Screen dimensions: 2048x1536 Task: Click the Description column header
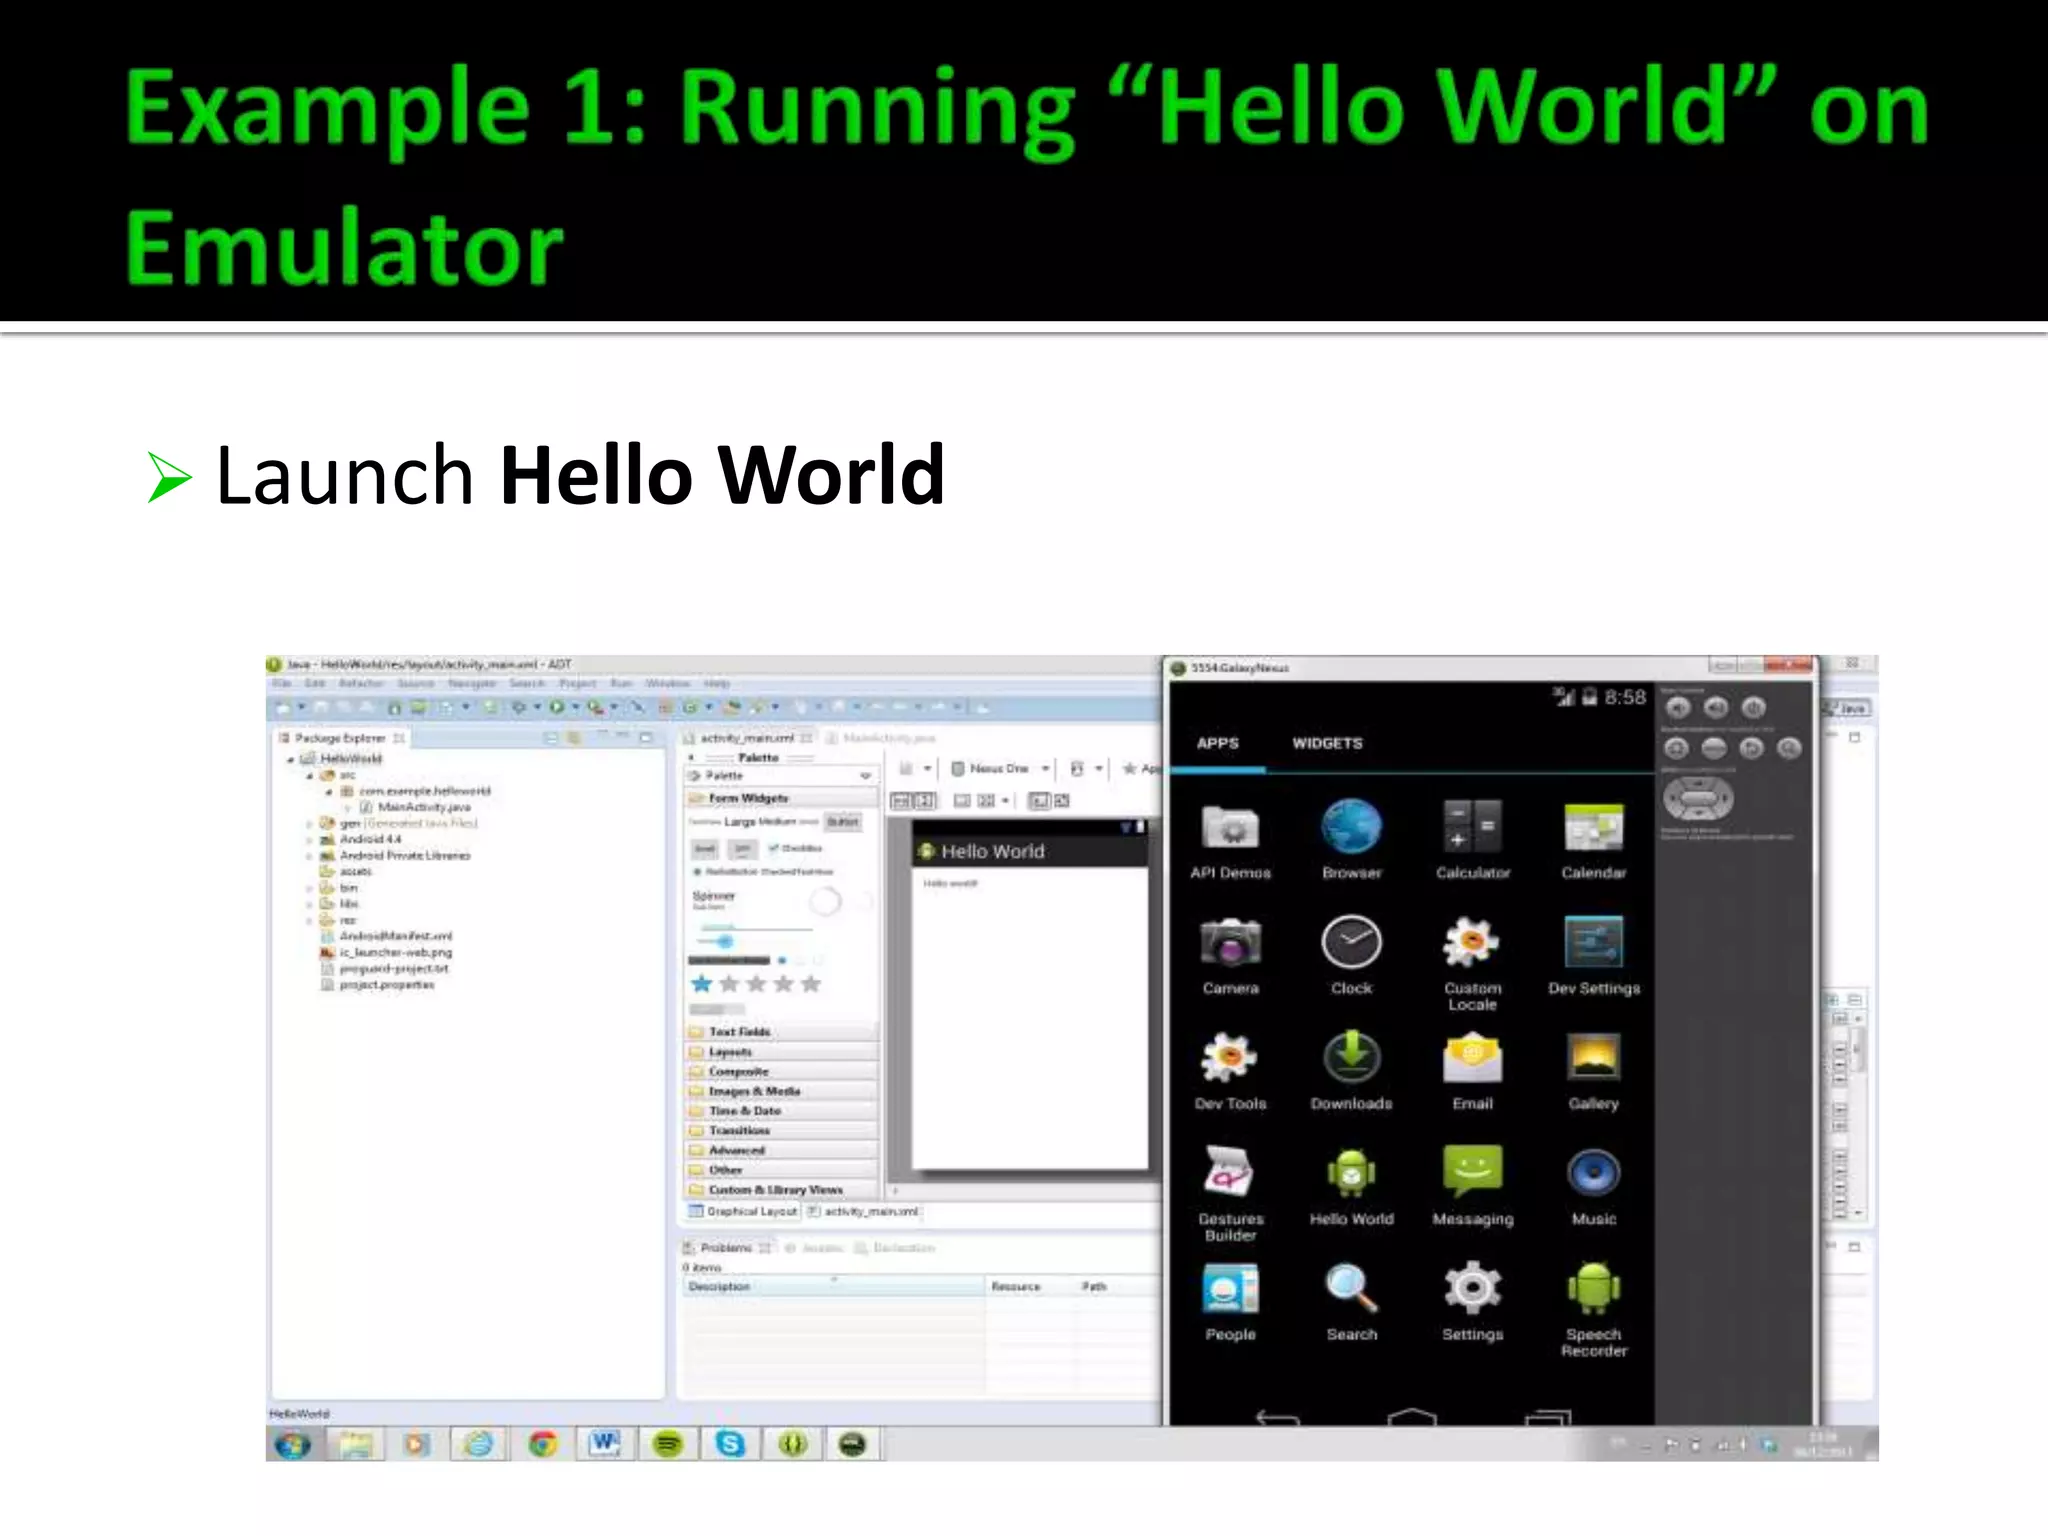(x=834, y=1286)
